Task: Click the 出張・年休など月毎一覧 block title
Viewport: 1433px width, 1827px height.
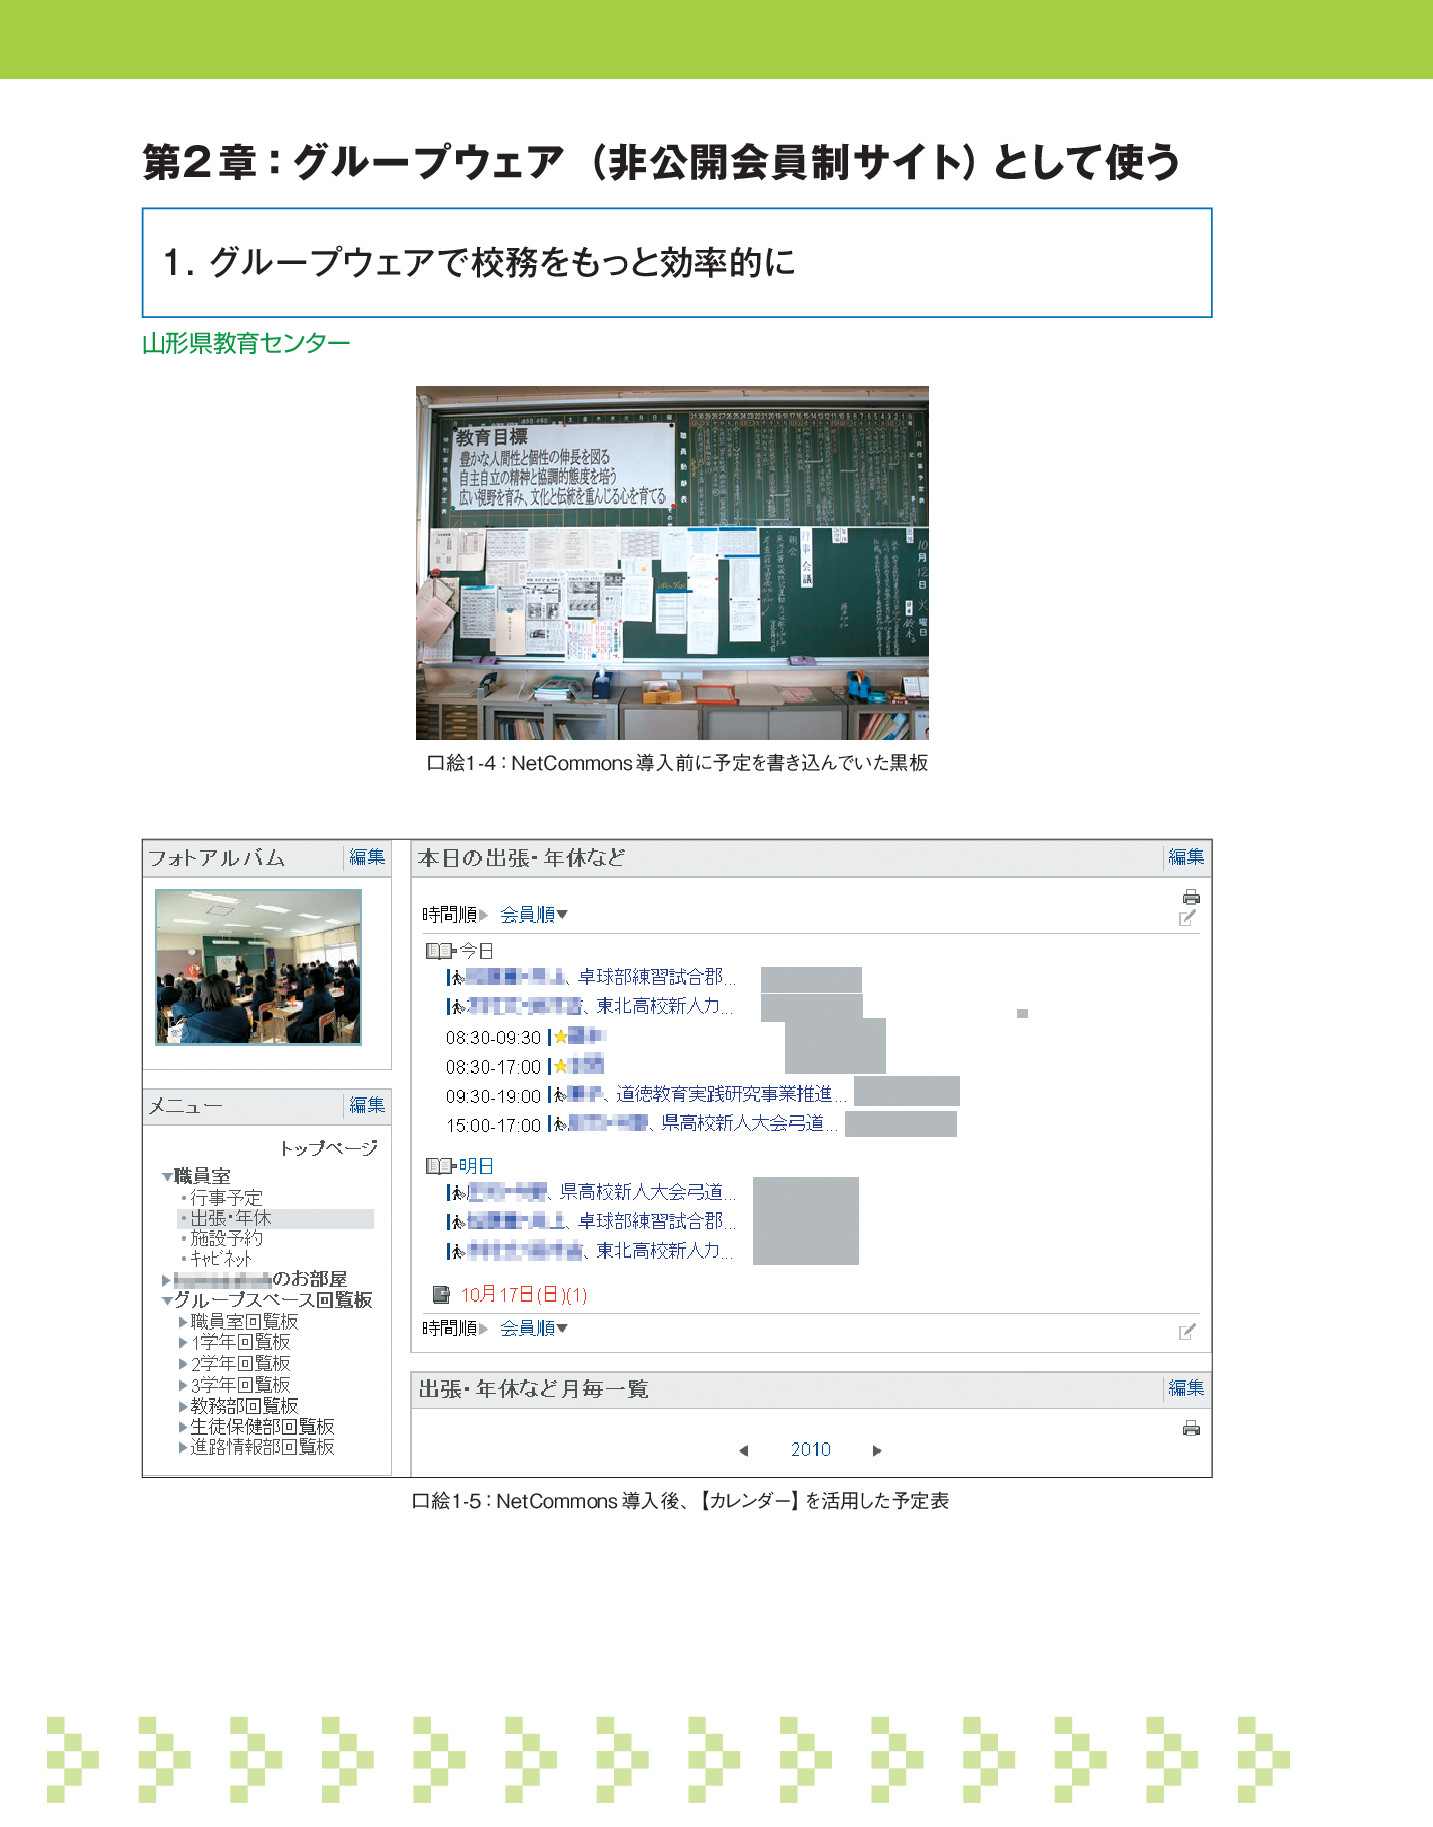Action: point(533,1389)
